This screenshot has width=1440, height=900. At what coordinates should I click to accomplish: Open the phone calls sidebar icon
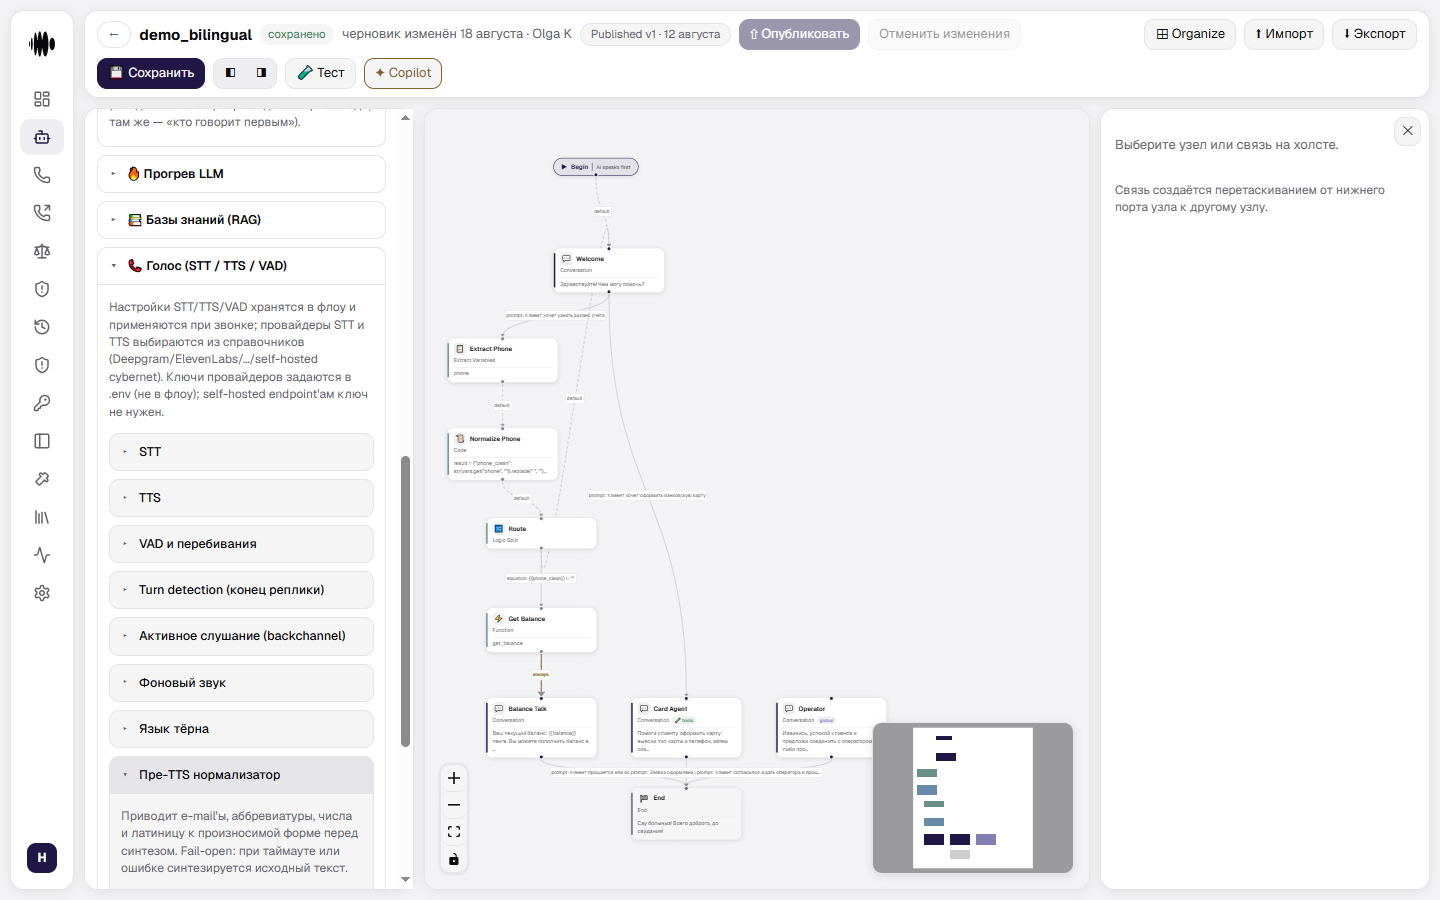click(42, 175)
